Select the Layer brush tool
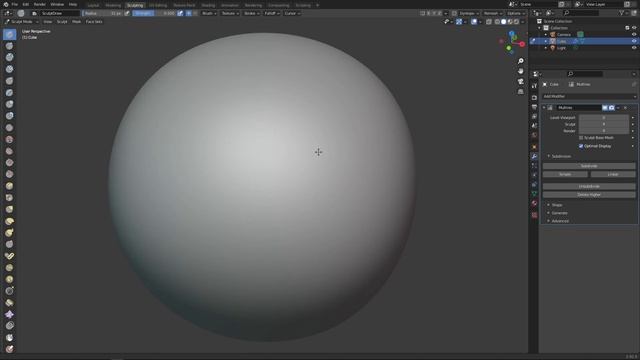This screenshot has width=640, height=360. [x=9, y=93]
